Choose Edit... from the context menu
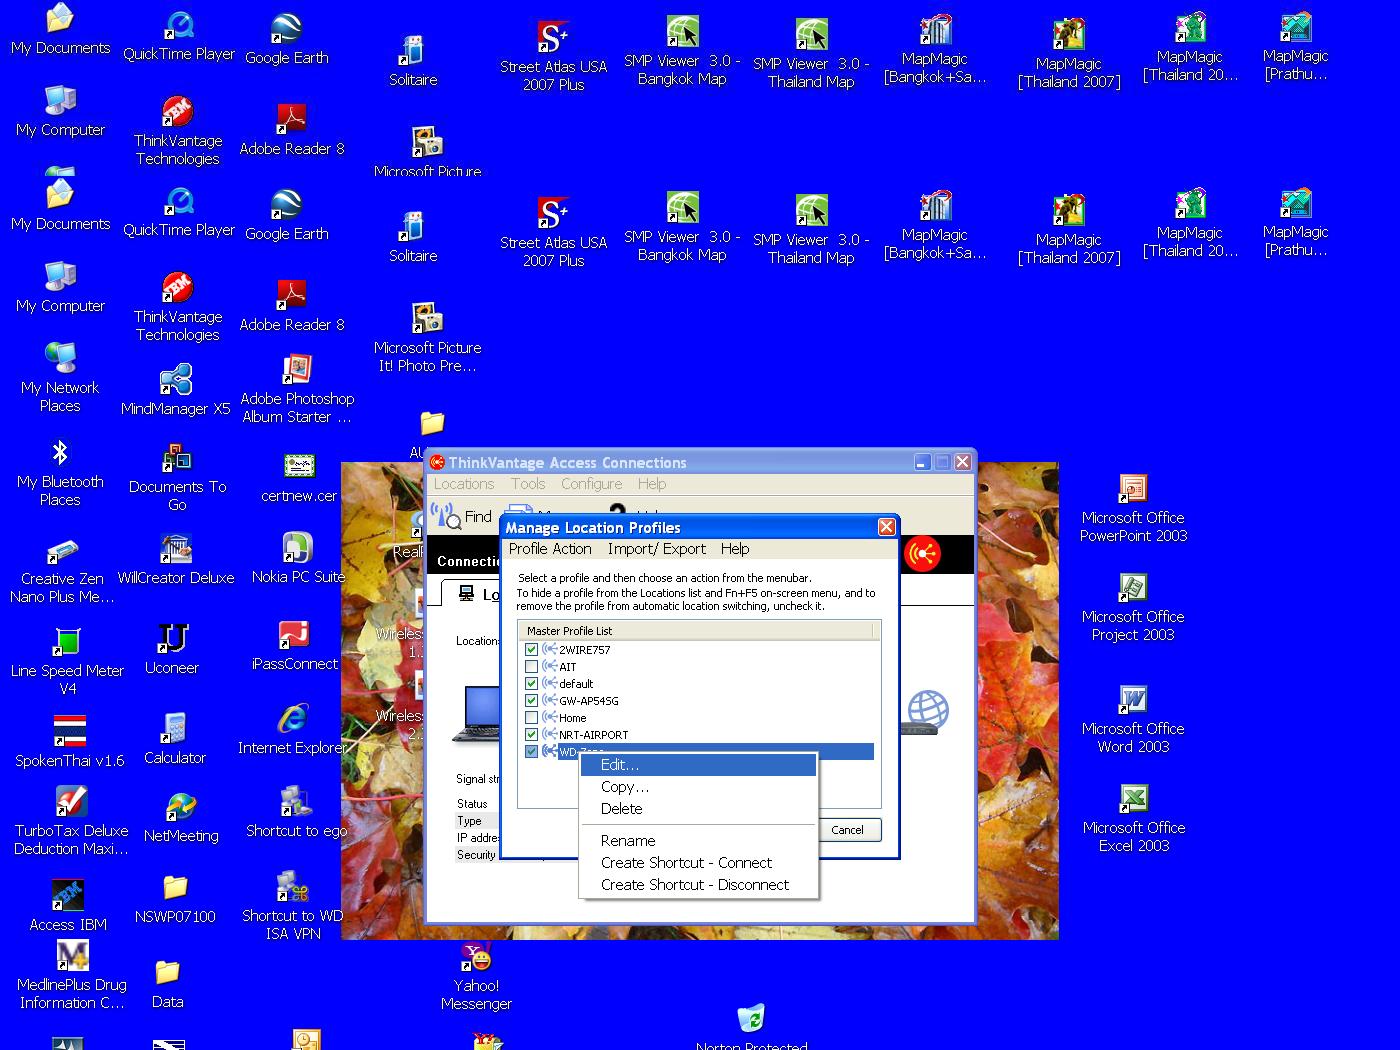This screenshot has height=1050, width=1400. [x=699, y=765]
